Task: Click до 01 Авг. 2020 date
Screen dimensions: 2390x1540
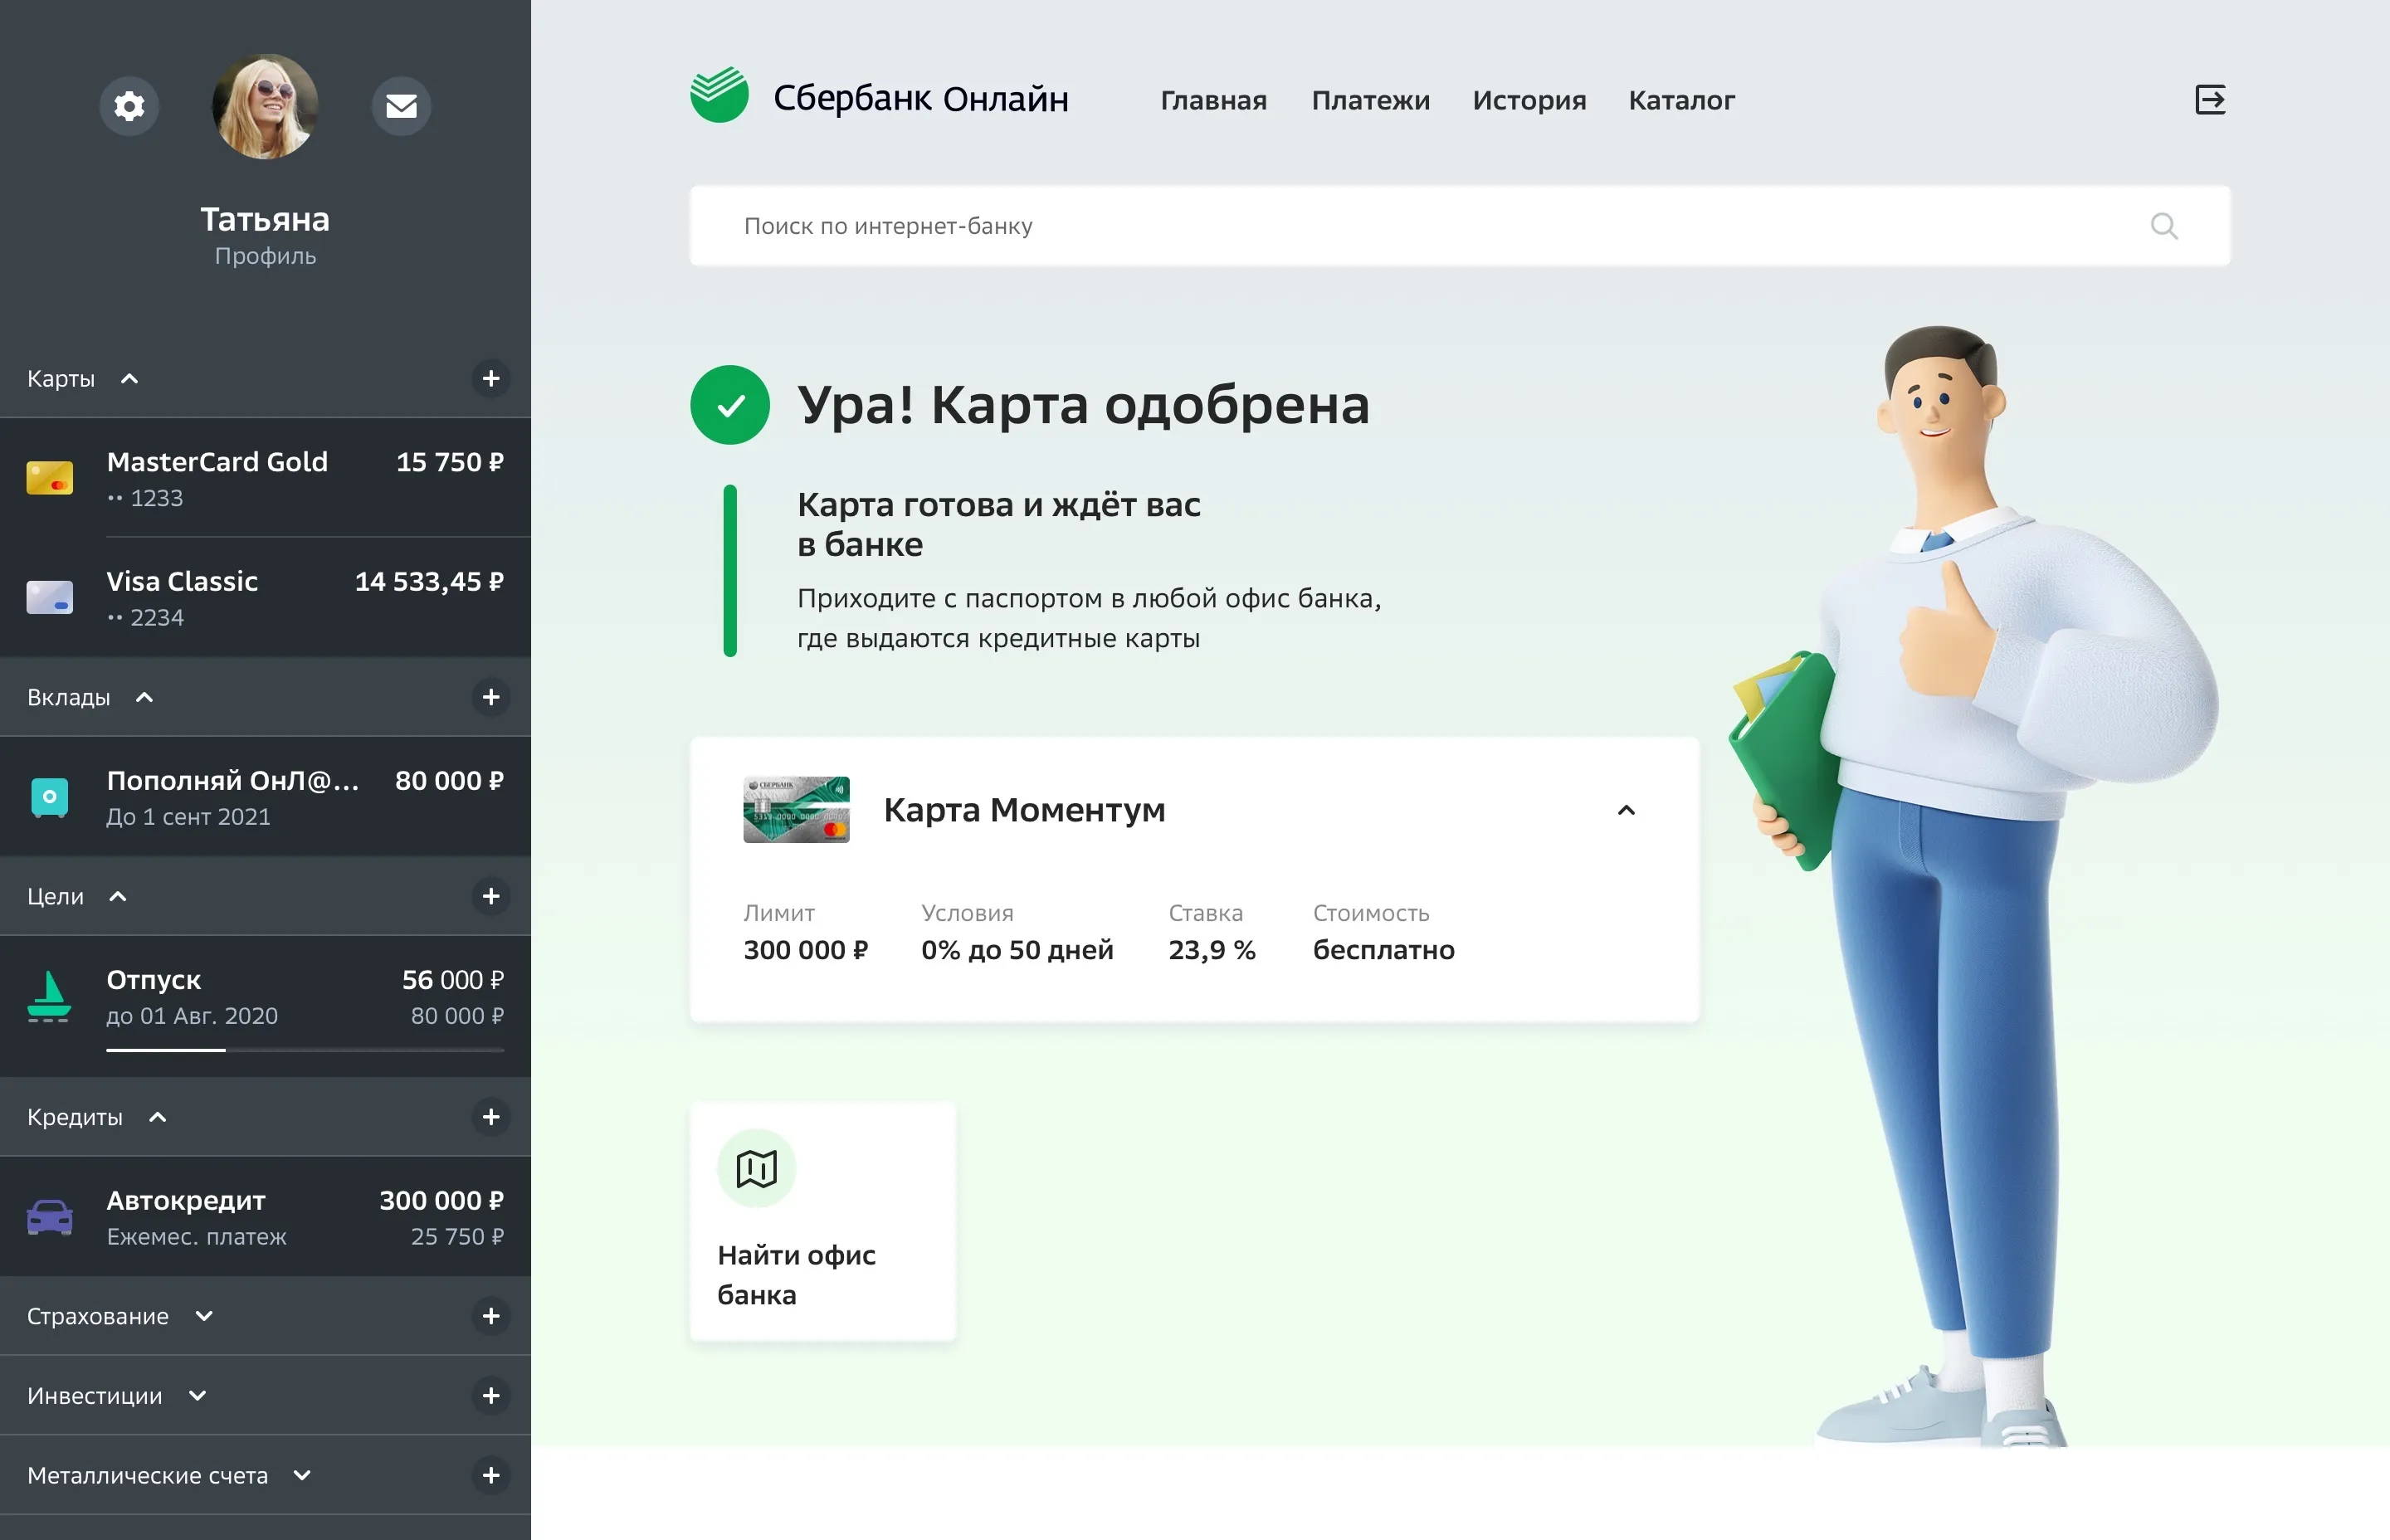Action: pos(192,1016)
